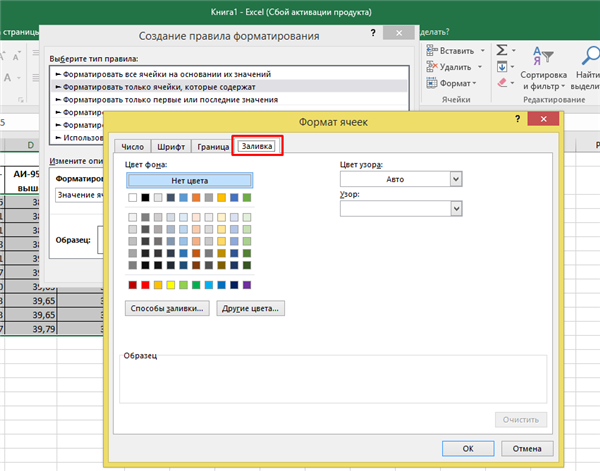Click the help question mark in Формат ячеек
This screenshot has height=471, width=600.
(517, 119)
